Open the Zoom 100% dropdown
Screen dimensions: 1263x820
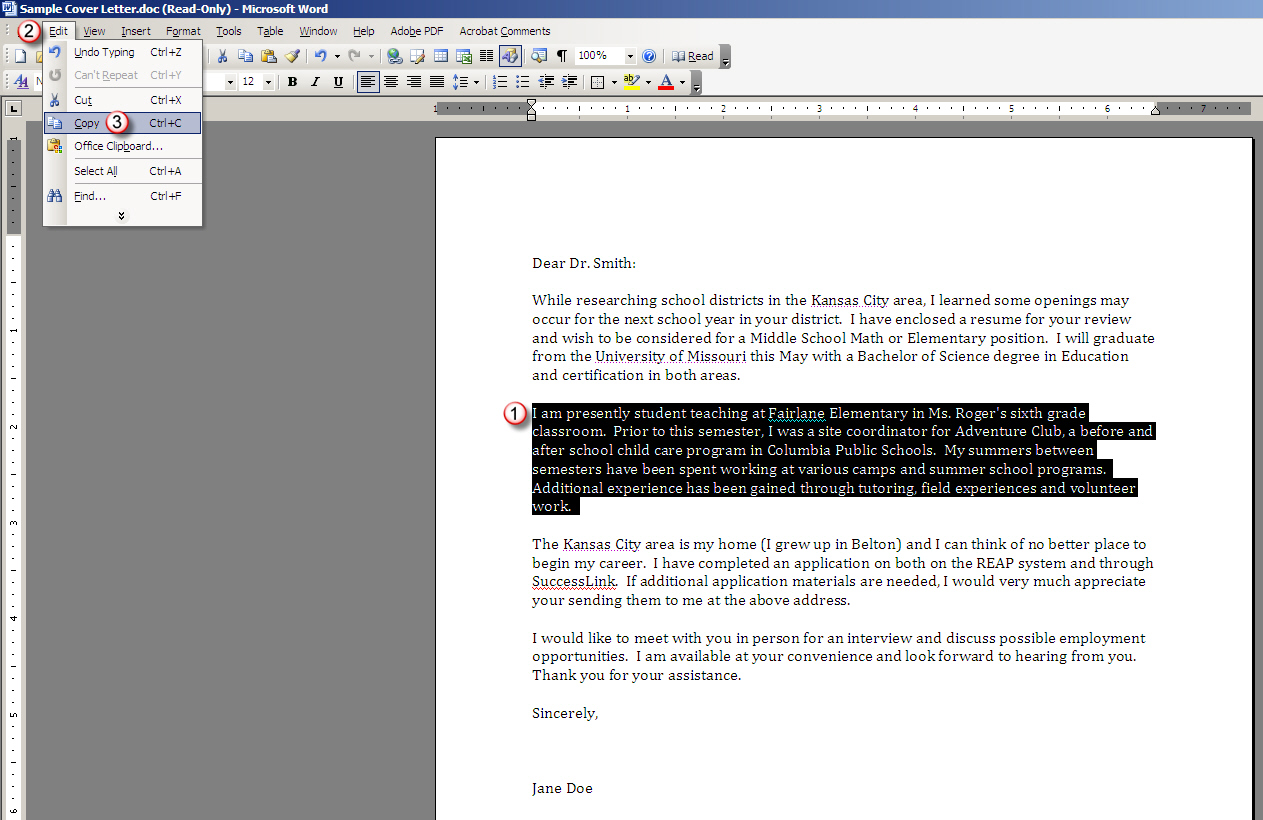click(630, 56)
